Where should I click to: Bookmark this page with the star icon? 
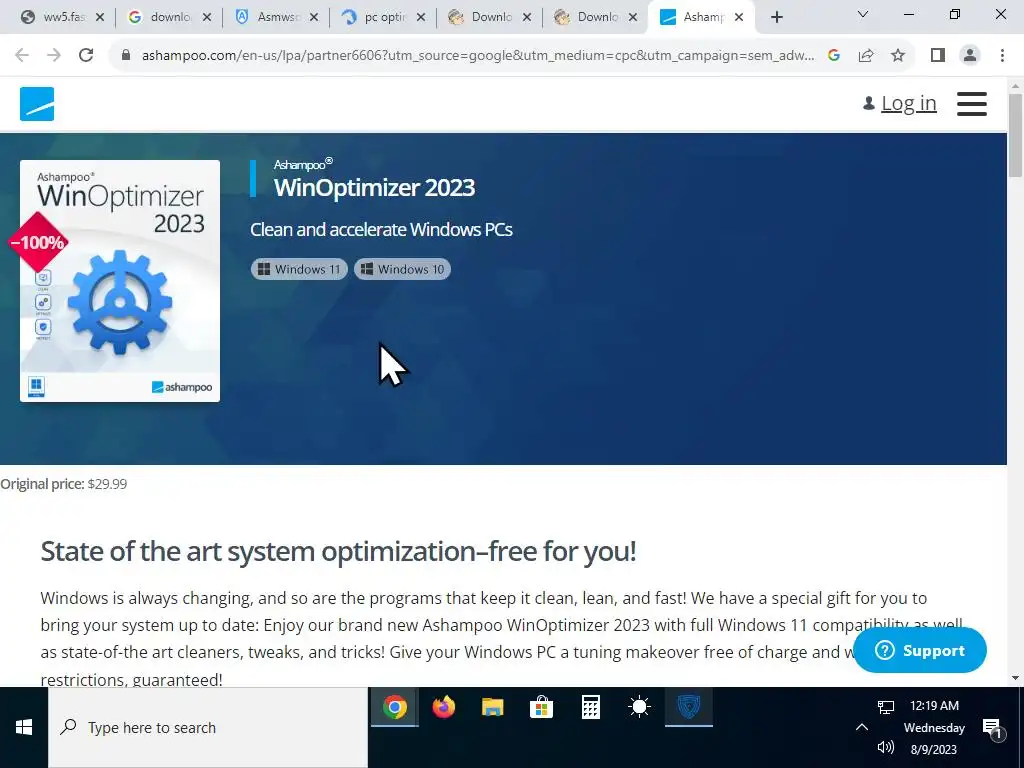(x=898, y=56)
